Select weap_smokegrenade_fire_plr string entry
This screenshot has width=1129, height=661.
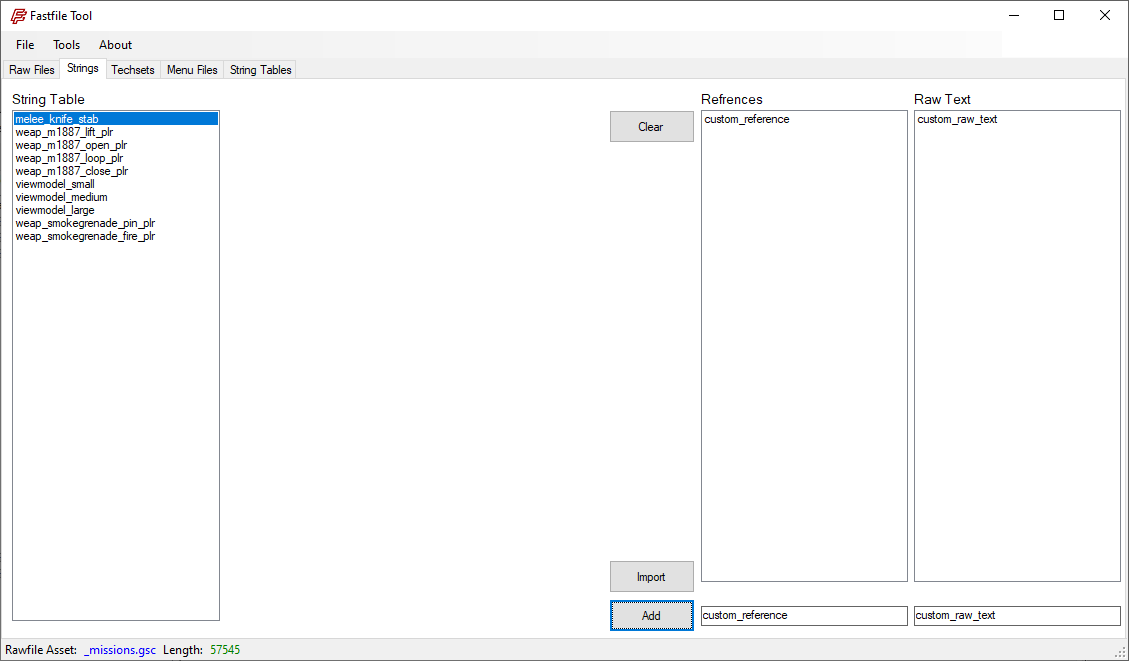tap(85, 236)
